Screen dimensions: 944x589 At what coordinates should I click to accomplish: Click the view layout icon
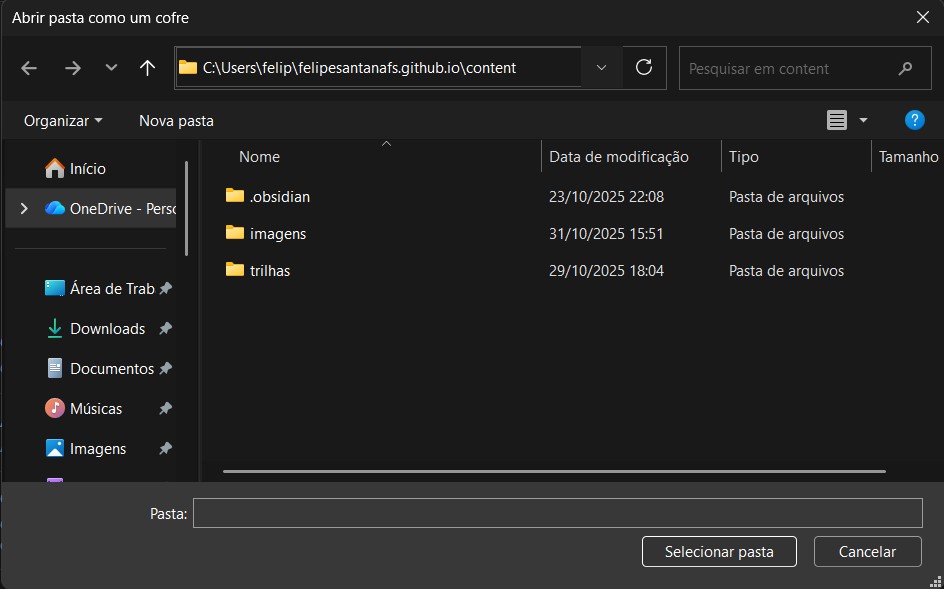pos(836,120)
